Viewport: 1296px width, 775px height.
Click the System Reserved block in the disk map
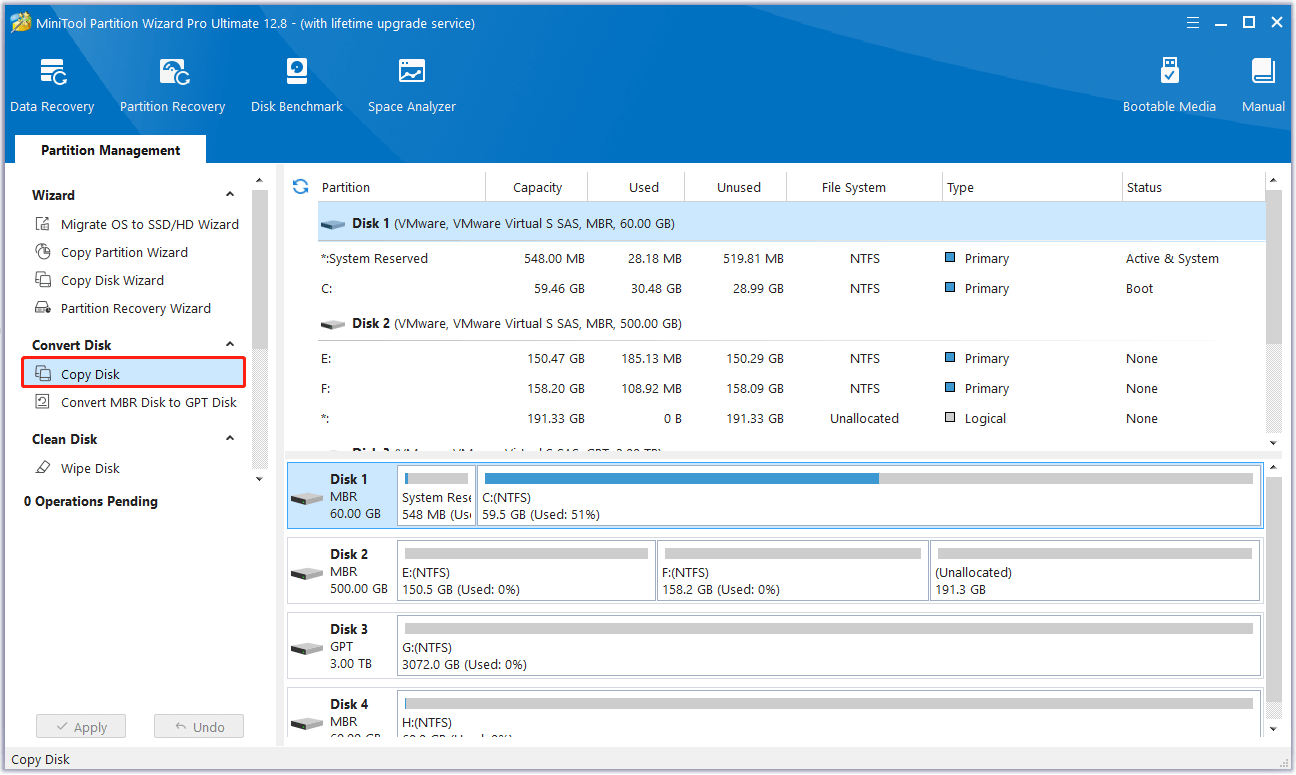pos(436,495)
